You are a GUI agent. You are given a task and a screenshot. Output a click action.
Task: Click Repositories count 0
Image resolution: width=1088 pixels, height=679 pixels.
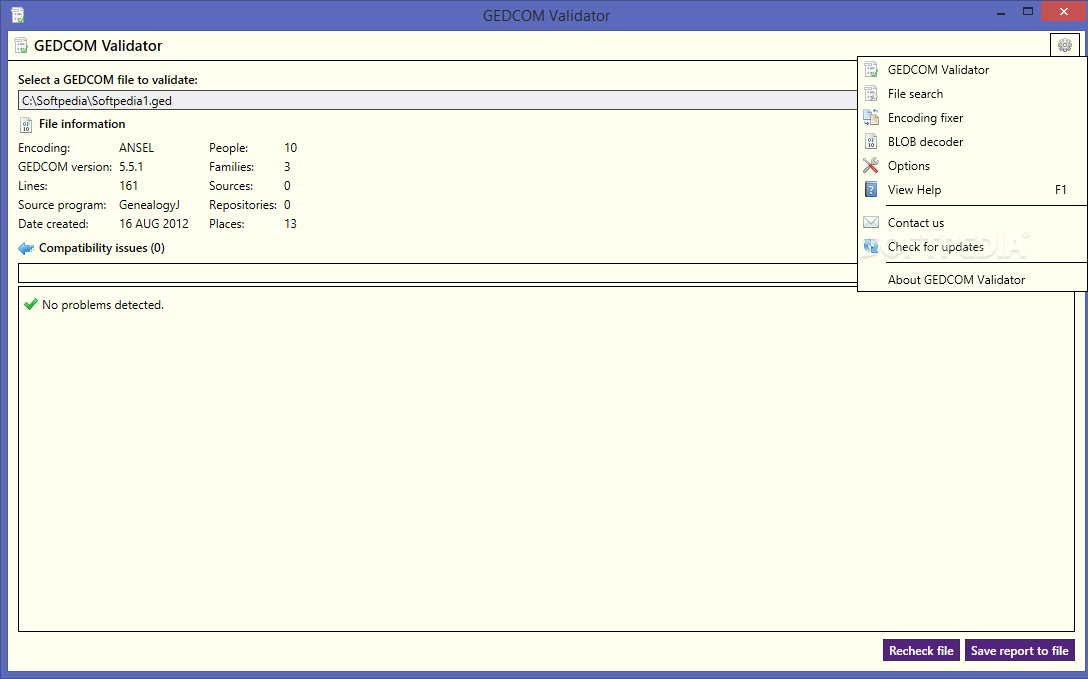pyautogui.click(x=287, y=205)
